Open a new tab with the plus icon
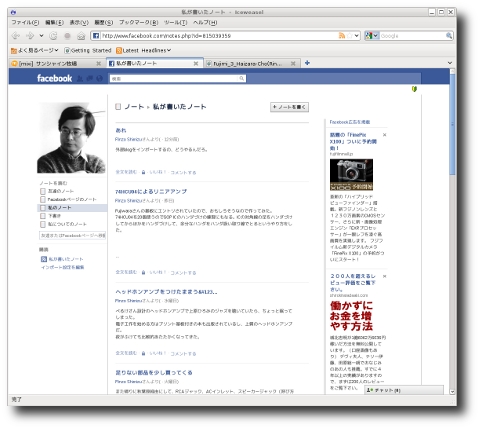This screenshot has height=429, width=480. pyautogui.click(x=307, y=63)
